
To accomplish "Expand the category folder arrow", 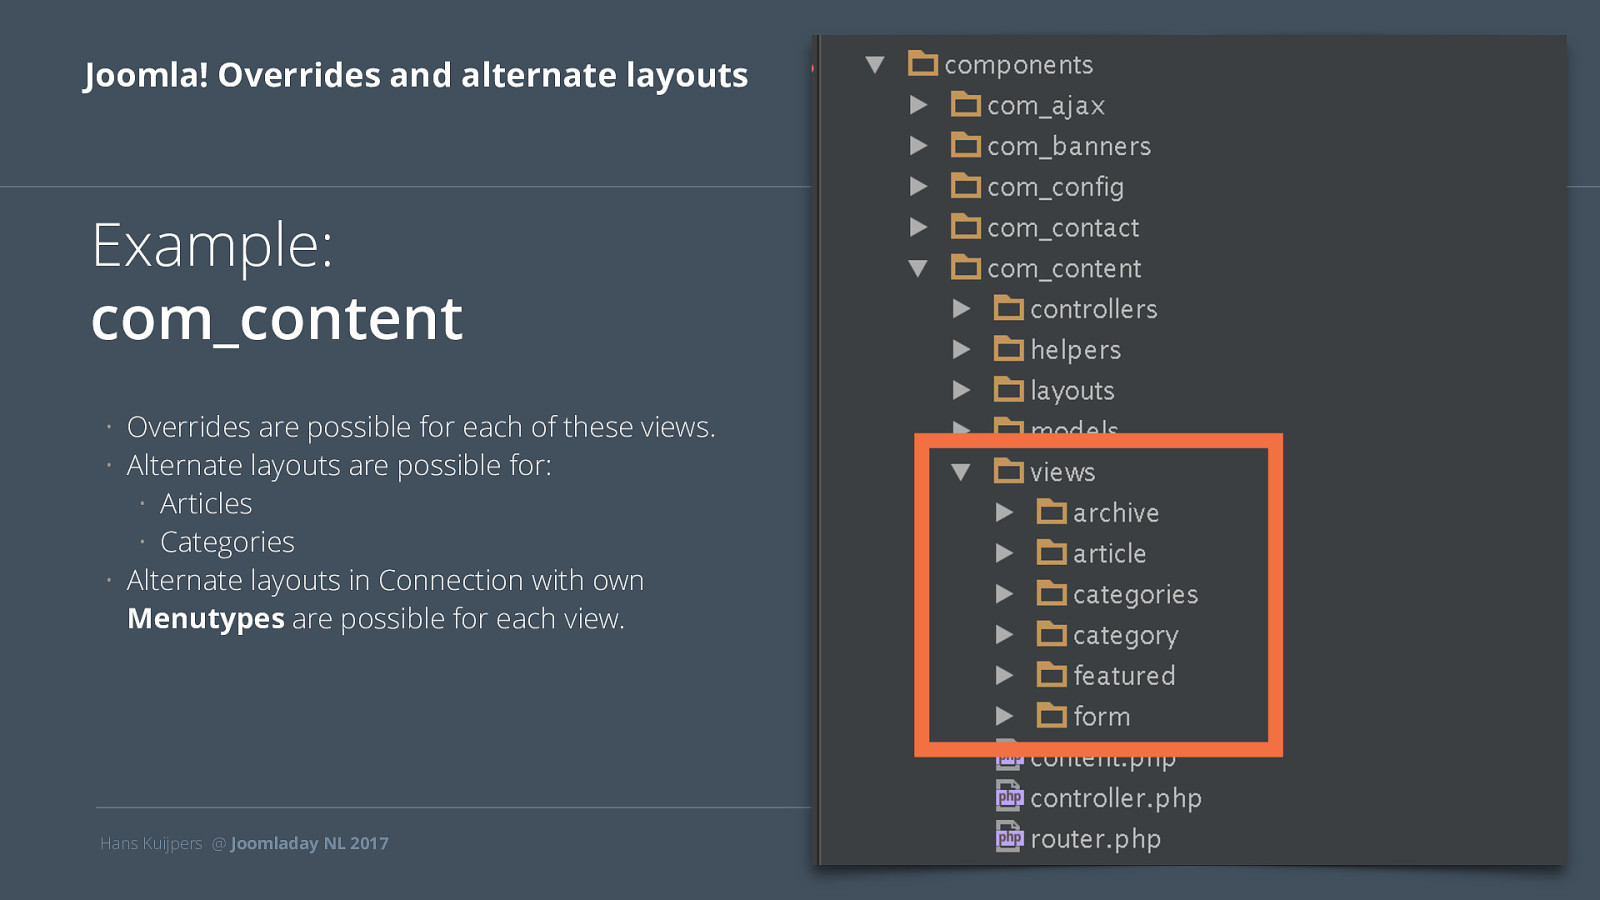I will (1004, 635).
